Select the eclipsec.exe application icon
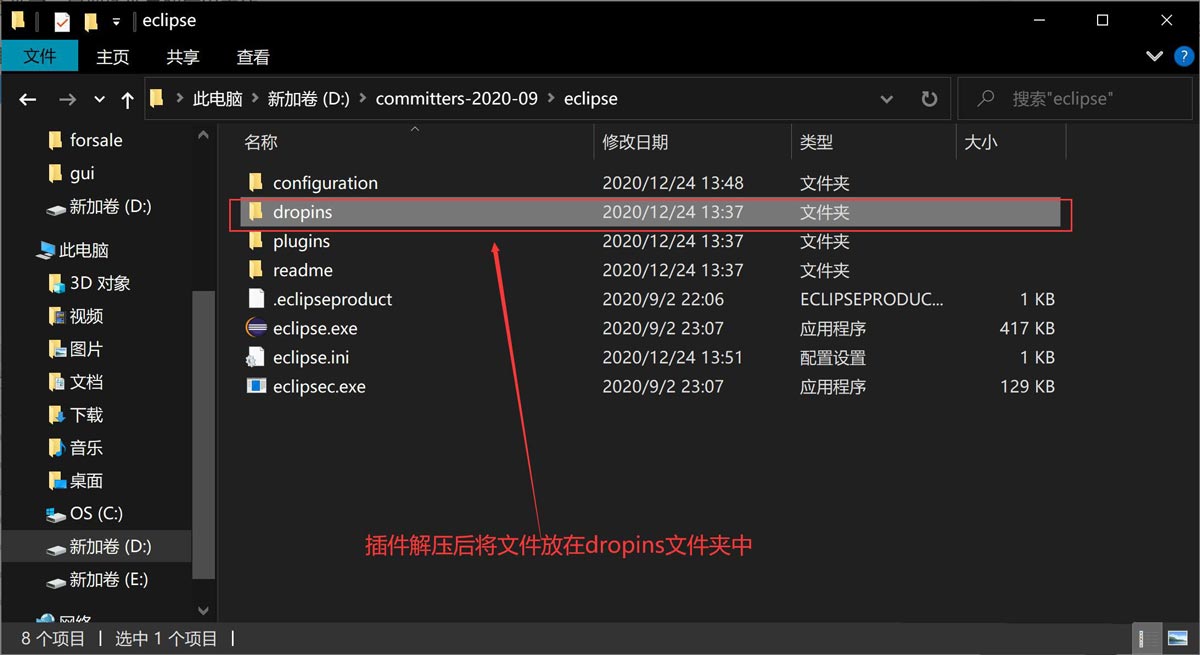The image size is (1200, 655). [x=256, y=386]
